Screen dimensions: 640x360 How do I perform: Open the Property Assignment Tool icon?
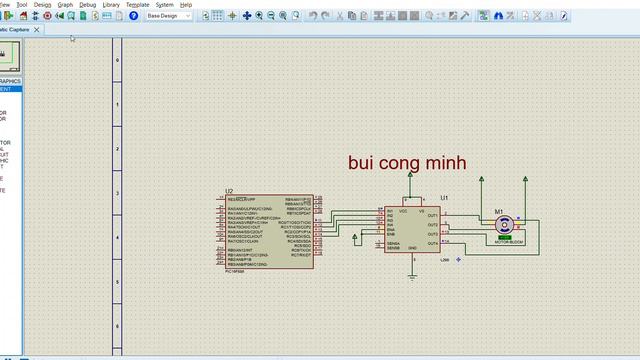[511, 16]
